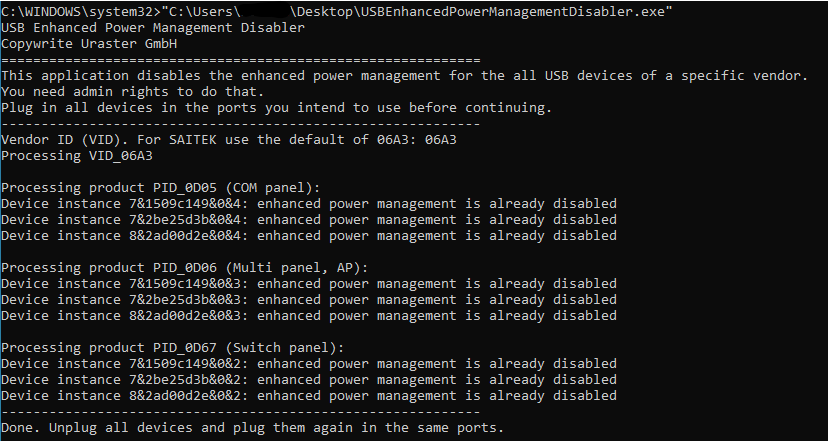Click the 'PID_0D67 (Switch panel)' heading

172,347
